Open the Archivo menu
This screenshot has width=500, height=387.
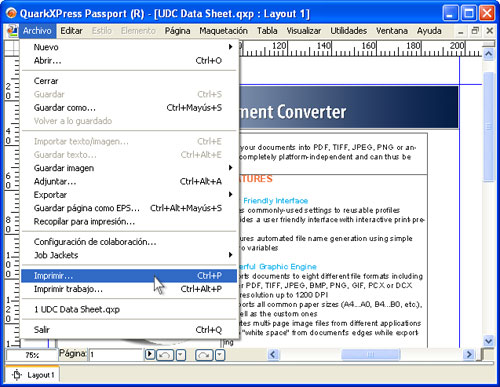[x=37, y=31]
